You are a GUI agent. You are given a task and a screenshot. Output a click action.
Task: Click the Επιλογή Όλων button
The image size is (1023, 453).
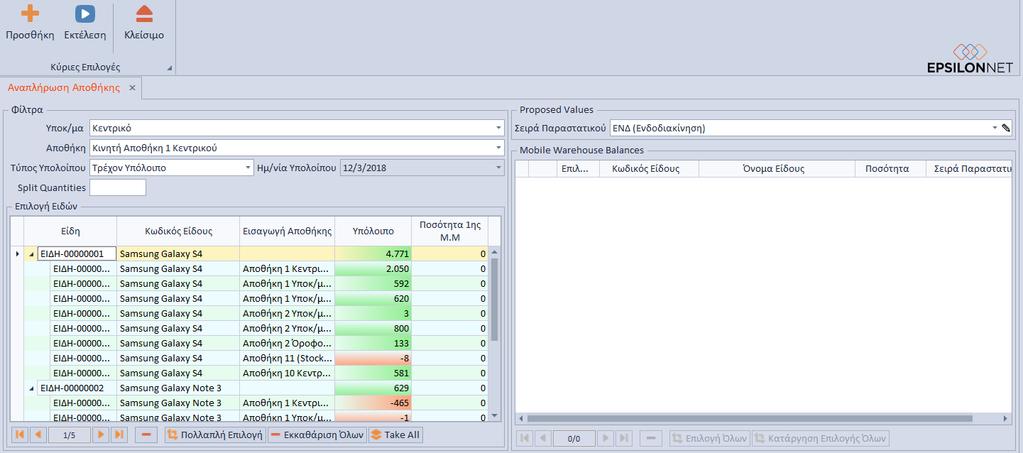pyautogui.click(x=709, y=439)
